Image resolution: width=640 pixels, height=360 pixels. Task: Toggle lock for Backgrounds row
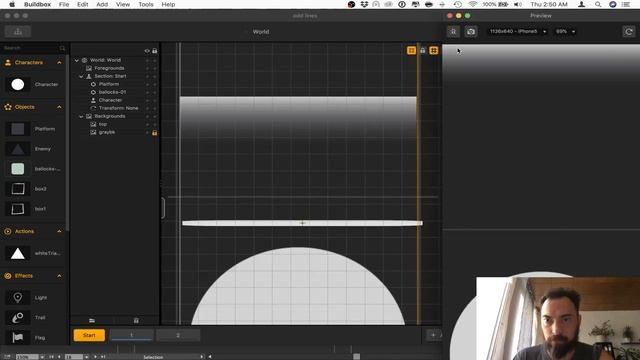click(x=155, y=116)
